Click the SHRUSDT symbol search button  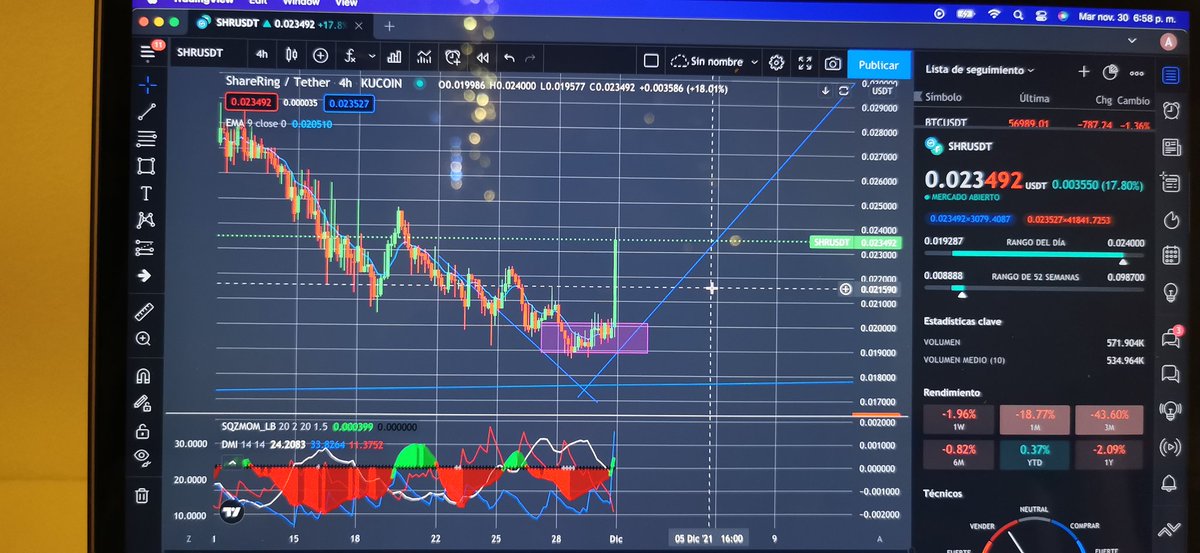200,52
